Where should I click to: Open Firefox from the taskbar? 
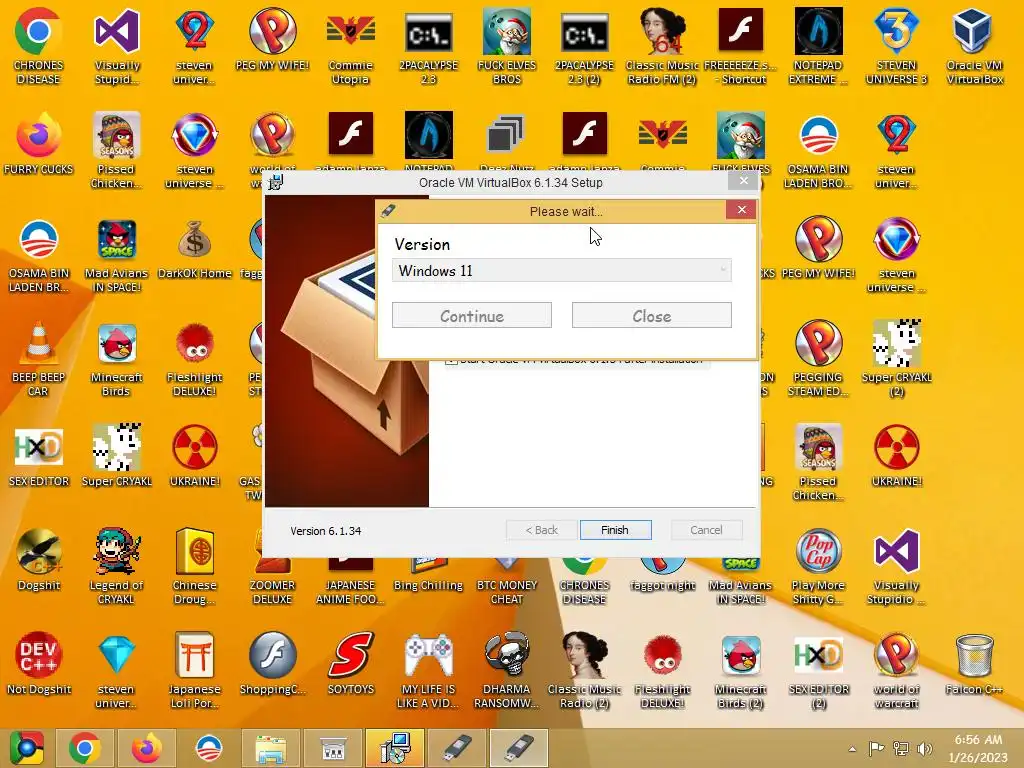point(146,748)
